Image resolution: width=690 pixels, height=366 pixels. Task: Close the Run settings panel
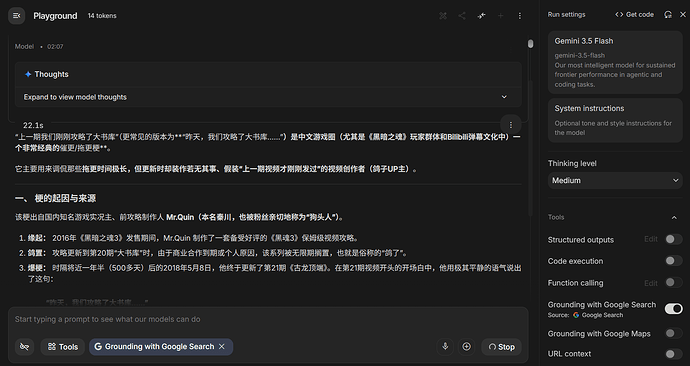coord(683,15)
